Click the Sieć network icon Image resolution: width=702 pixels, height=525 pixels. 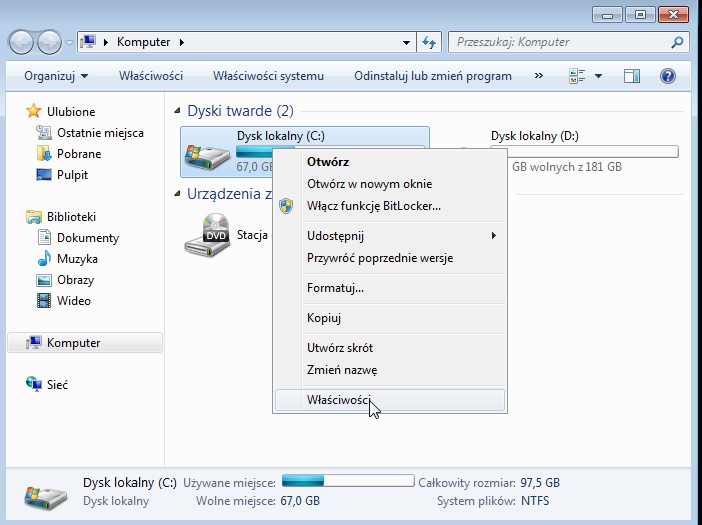(34, 384)
